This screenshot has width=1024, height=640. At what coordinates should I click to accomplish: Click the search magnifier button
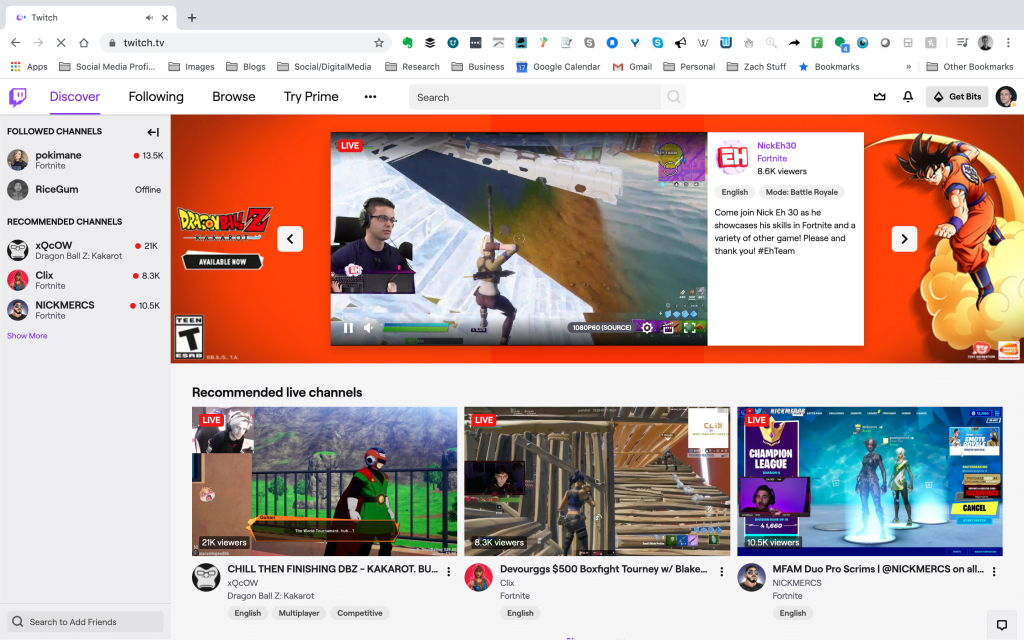click(x=673, y=97)
